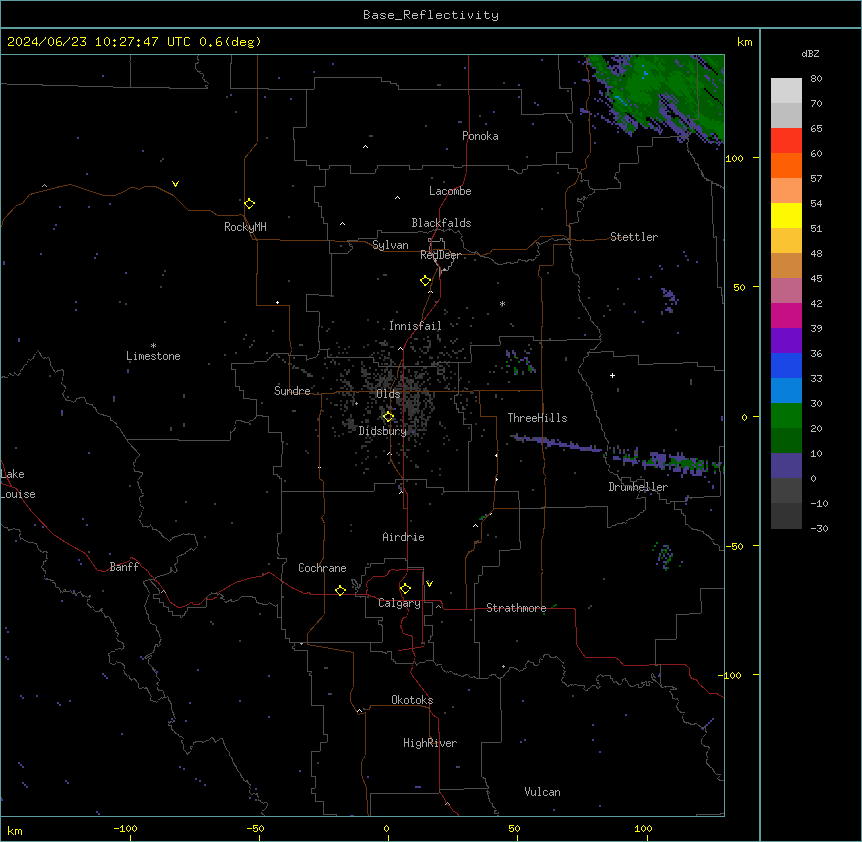Click the Ponoka city label

point(480,136)
